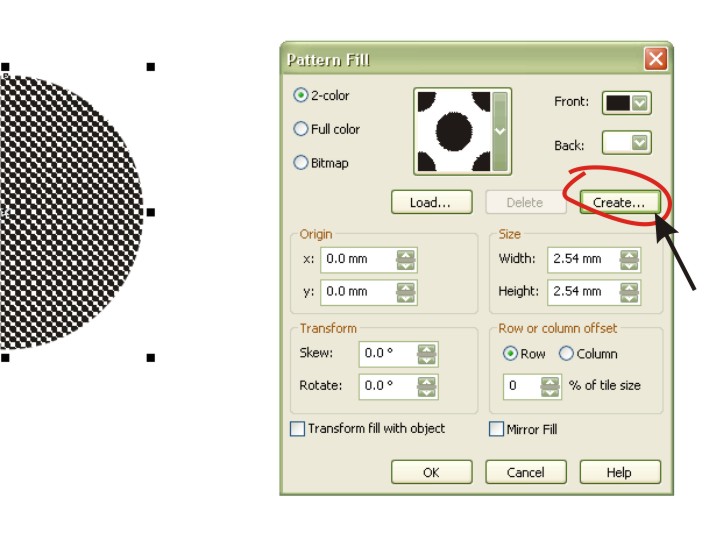Expand the Back color dropdown

(640, 144)
